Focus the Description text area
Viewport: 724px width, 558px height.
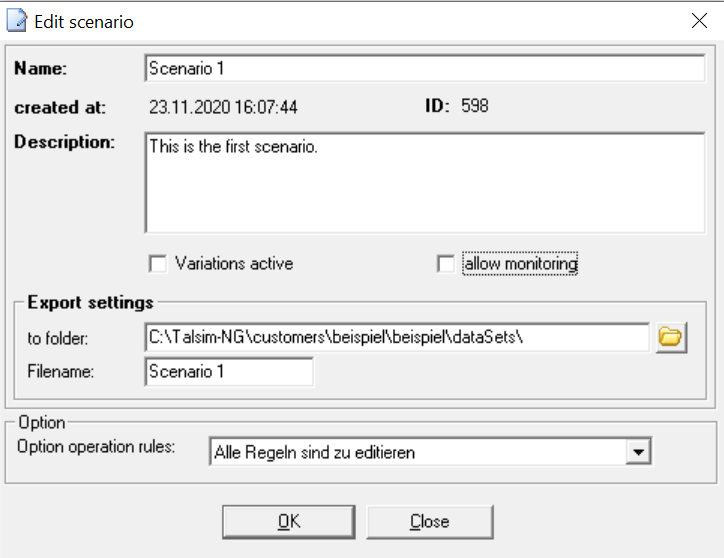(x=424, y=180)
